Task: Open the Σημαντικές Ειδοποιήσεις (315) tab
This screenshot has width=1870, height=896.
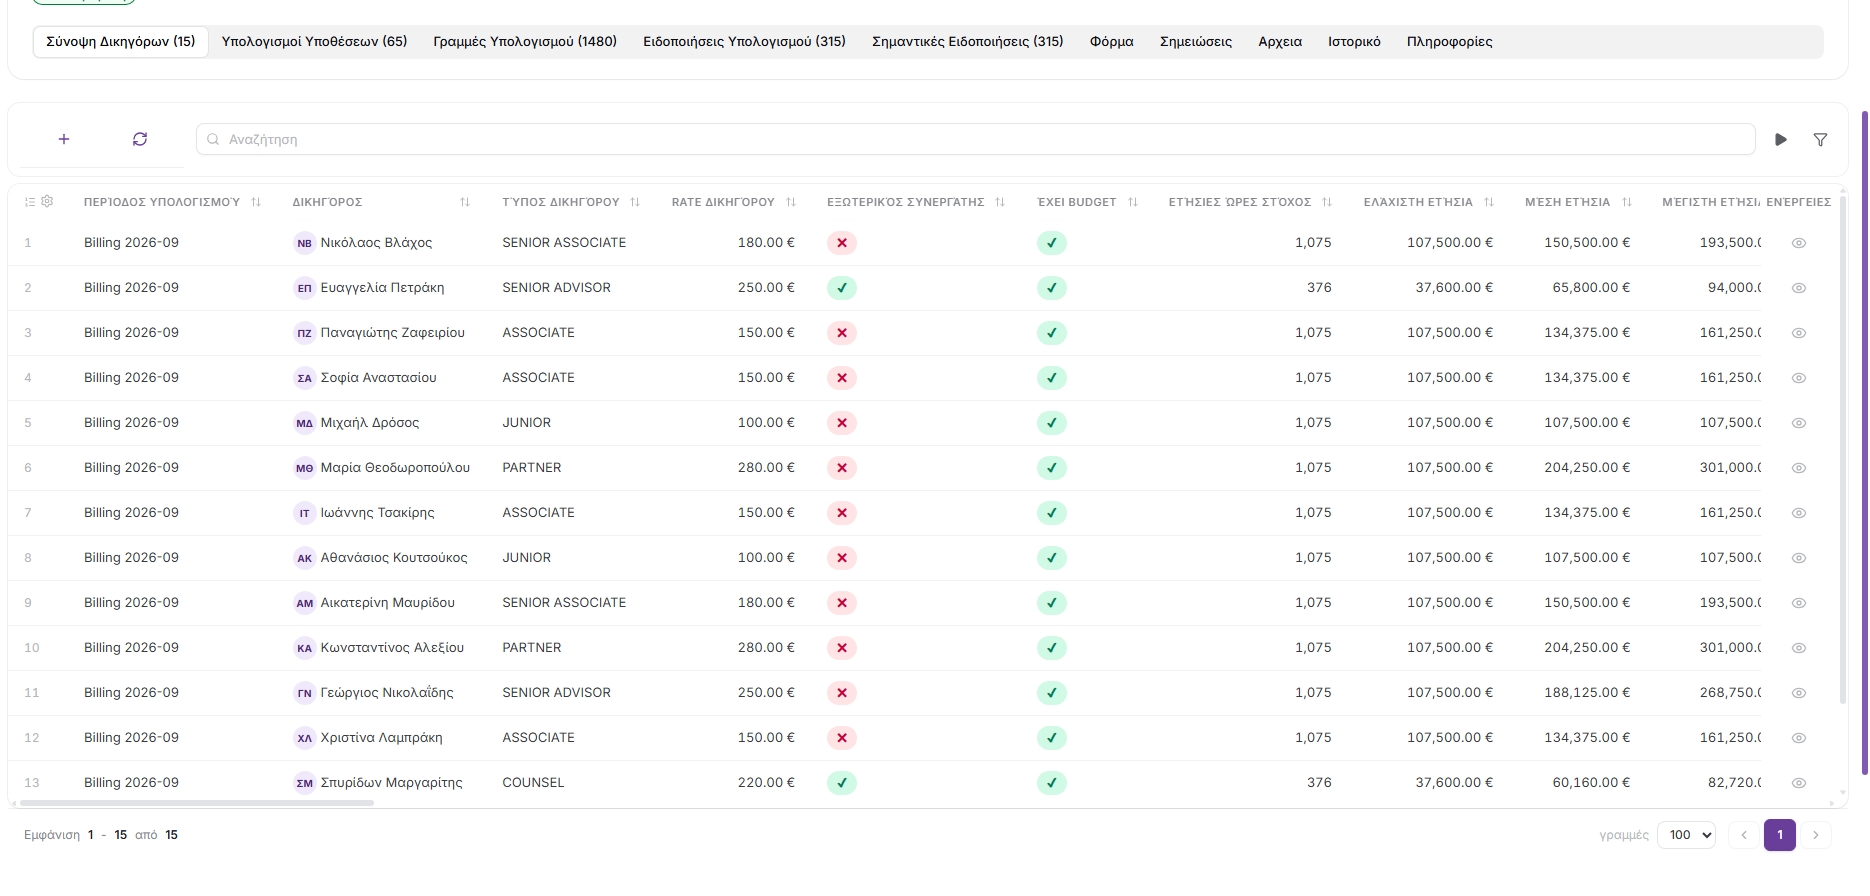Action: (967, 41)
